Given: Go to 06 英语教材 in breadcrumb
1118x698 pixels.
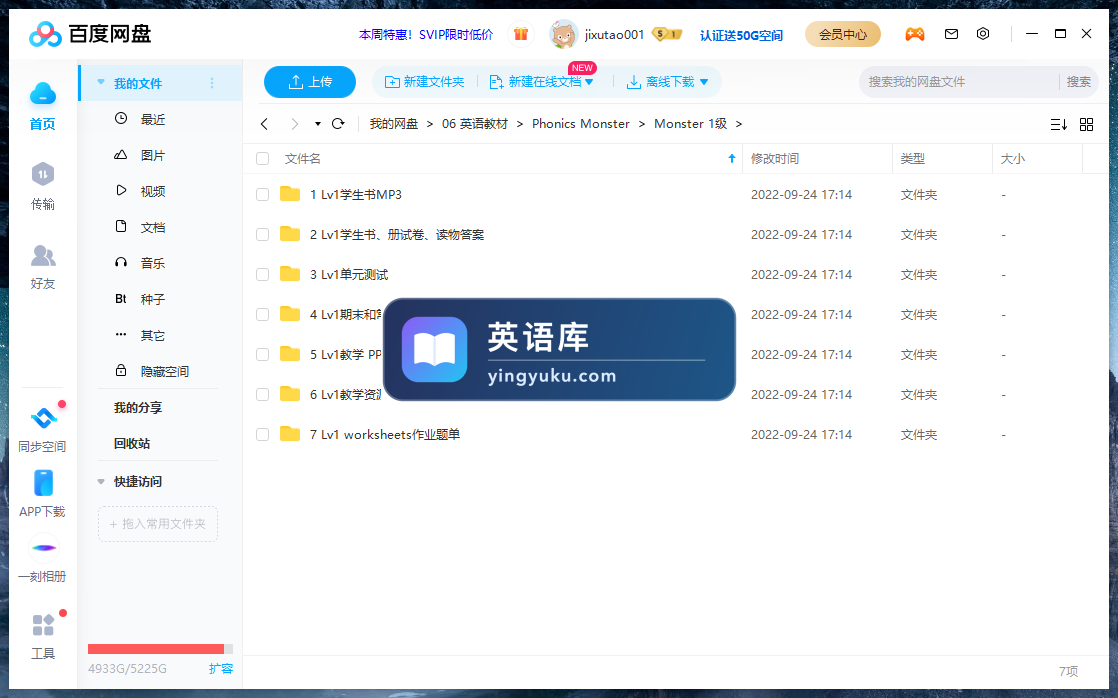Looking at the screenshot, I should tap(475, 124).
